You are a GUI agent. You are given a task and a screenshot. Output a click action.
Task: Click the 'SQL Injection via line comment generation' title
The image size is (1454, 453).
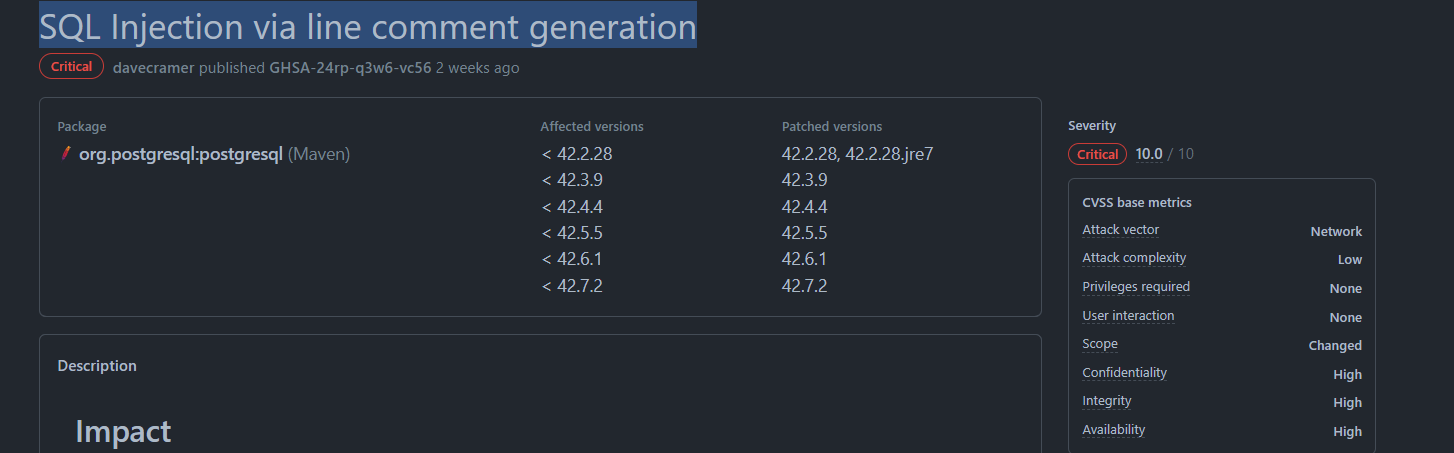367,27
